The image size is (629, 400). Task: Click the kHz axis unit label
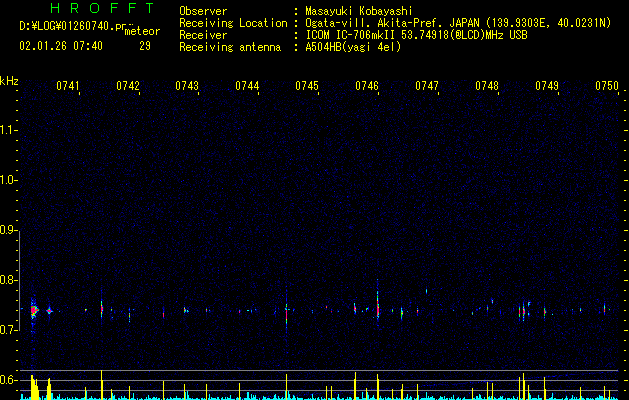9,81
